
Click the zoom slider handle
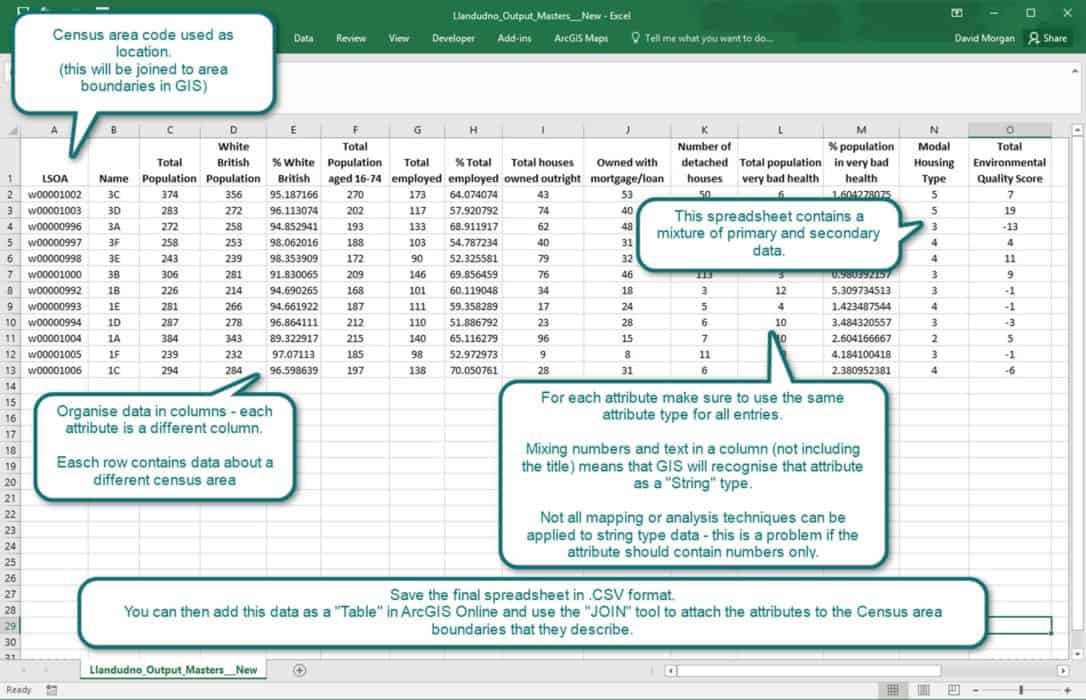tap(1021, 690)
